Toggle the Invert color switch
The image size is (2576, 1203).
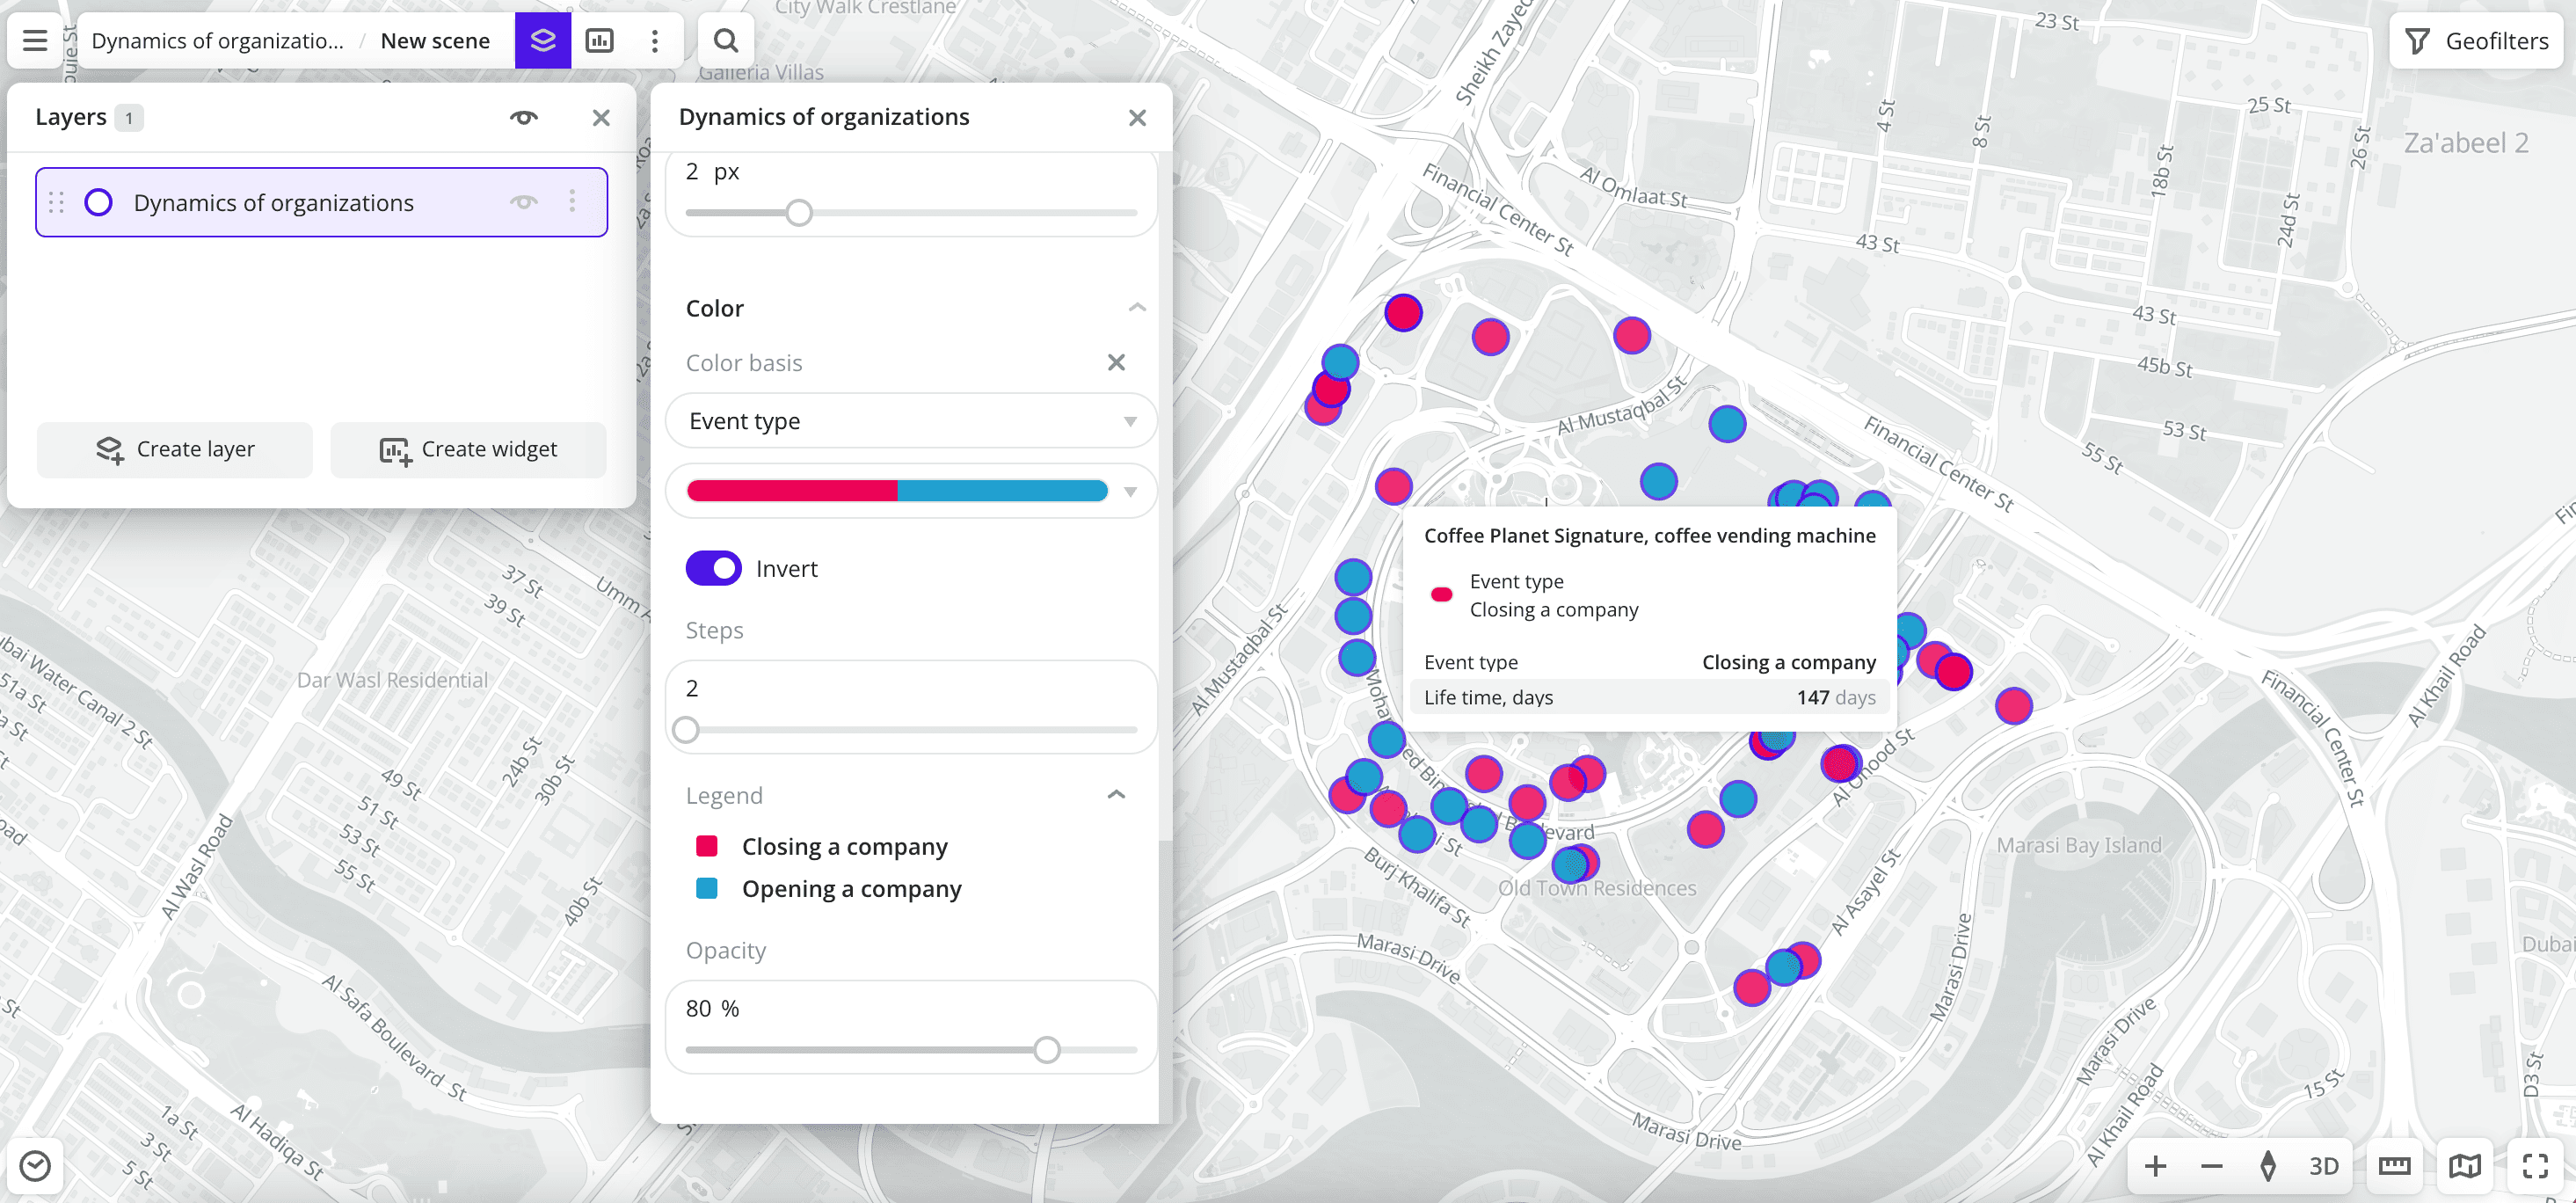click(x=713, y=567)
